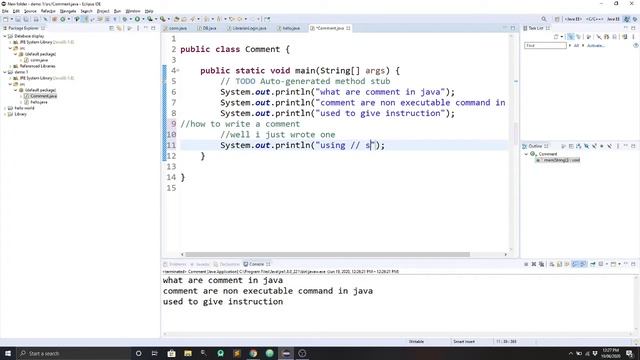Select conn.java in Package Explorer
The height and width of the screenshot is (360, 640).
click(36, 60)
